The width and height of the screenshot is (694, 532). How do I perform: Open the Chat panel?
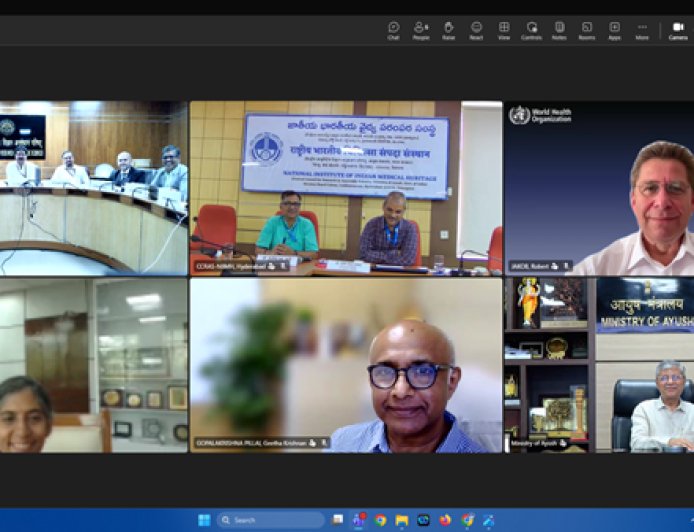click(x=393, y=31)
